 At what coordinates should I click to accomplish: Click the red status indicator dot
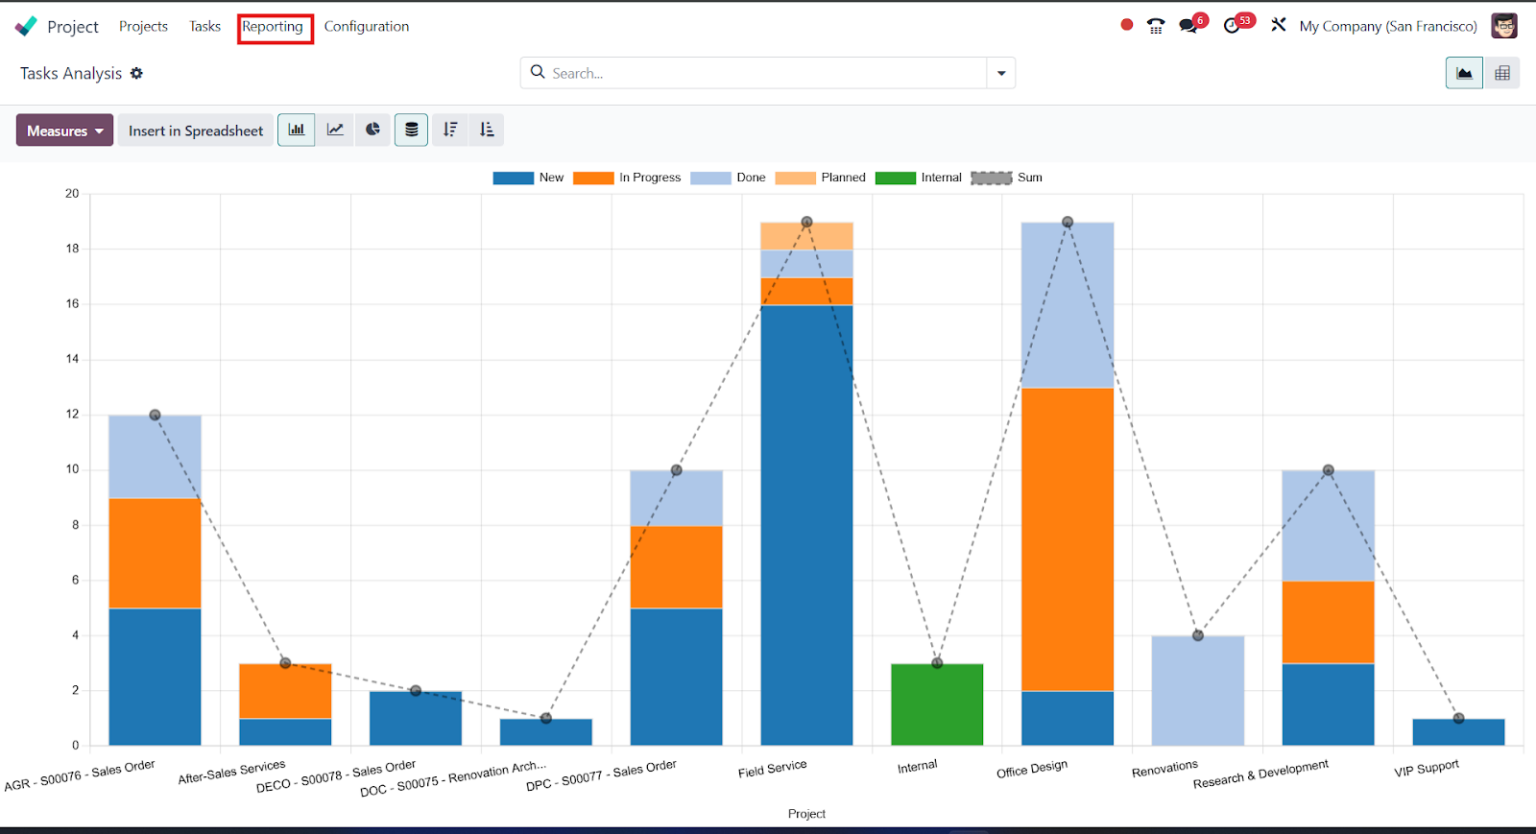pyautogui.click(x=1125, y=25)
